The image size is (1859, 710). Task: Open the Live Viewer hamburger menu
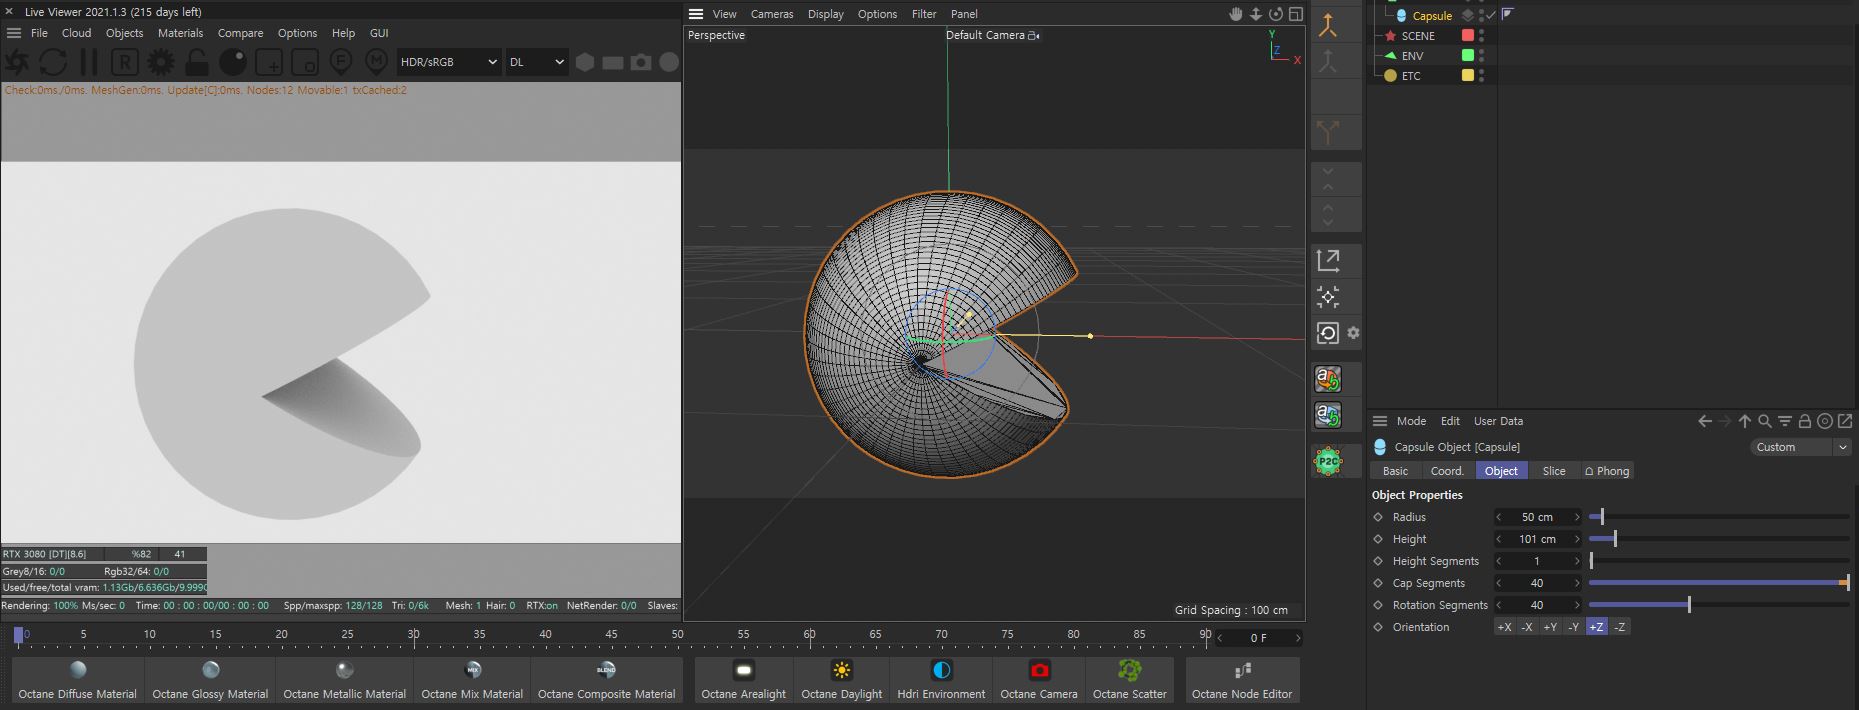[x=14, y=33]
